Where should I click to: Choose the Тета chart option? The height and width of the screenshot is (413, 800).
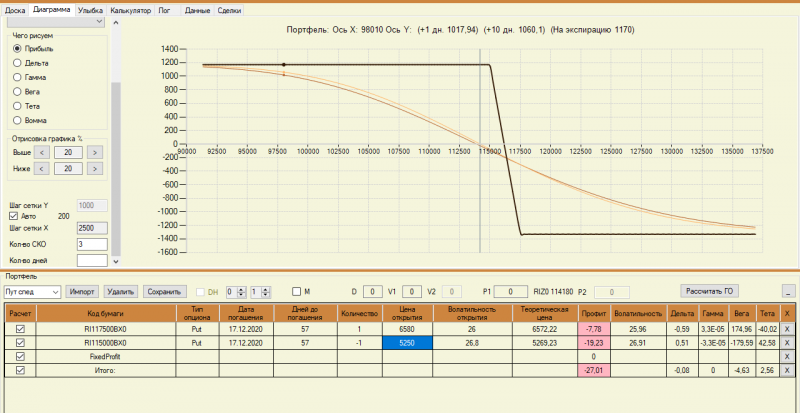[17, 106]
